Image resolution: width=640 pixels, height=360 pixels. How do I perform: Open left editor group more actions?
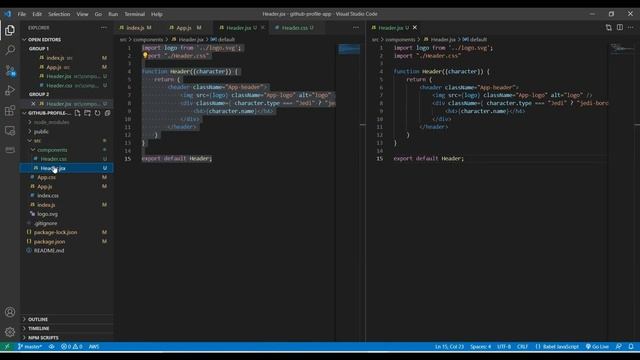[x=356, y=28]
